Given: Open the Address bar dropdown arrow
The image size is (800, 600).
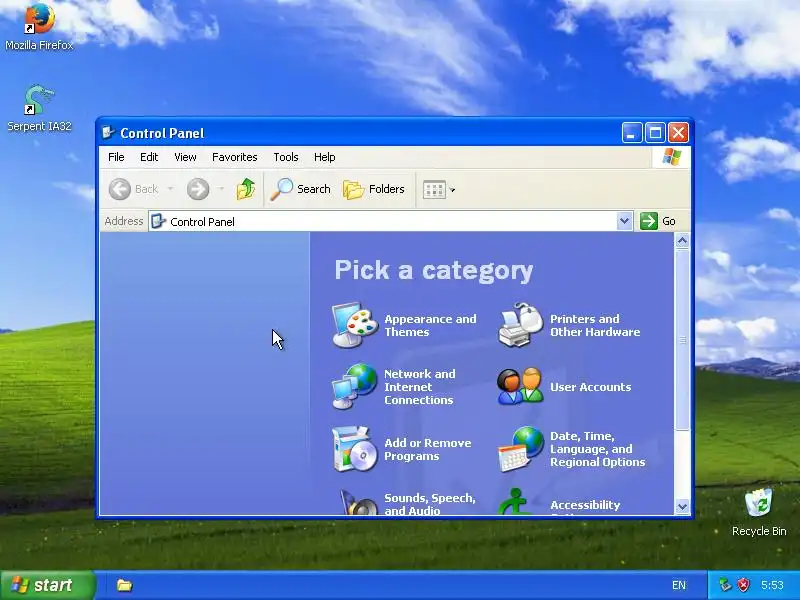Looking at the screenshot, I should point(624,221).
